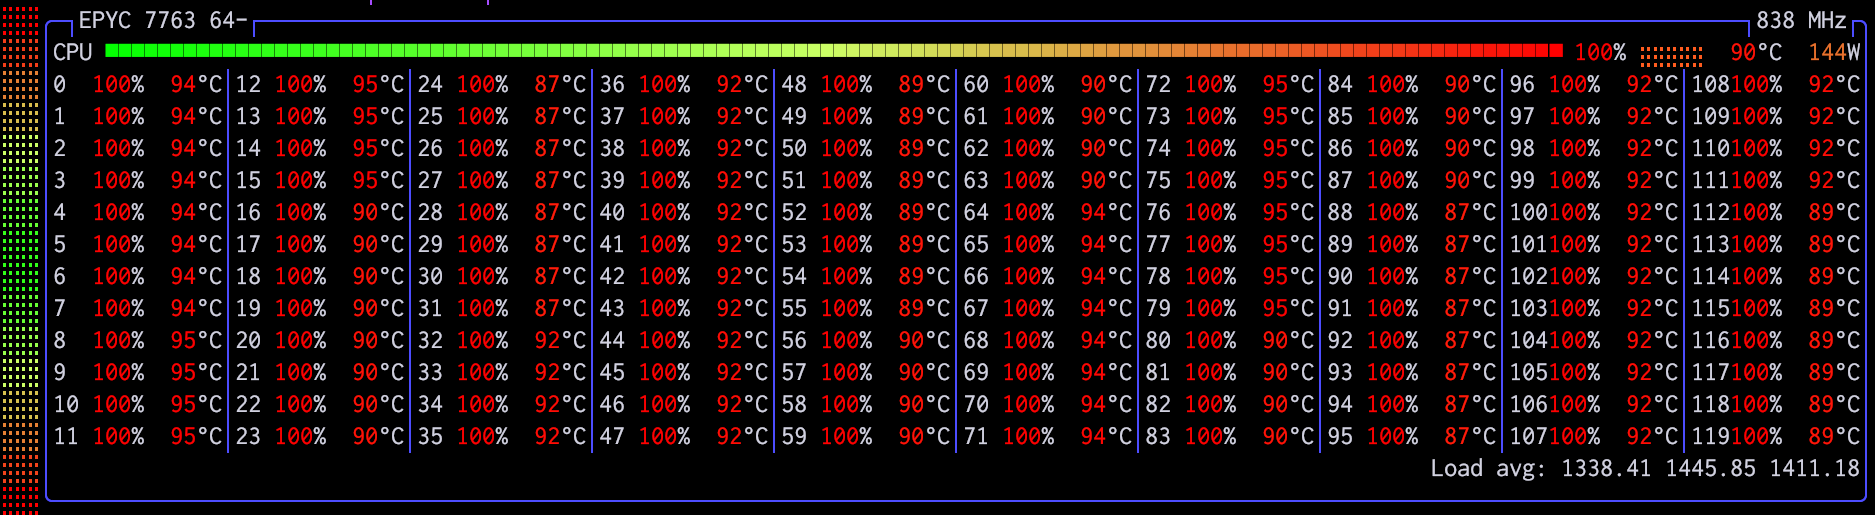Click core 96 temperature reading
The width and height of the screenshot is (1875, 515).
[1652, 85]
